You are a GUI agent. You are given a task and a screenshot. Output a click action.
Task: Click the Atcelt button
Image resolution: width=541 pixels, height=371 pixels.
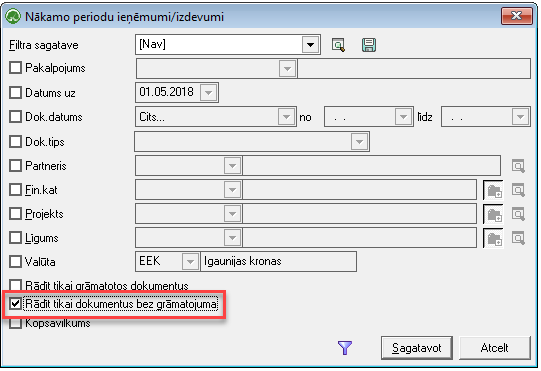pyautogui.click(x=494, y=348)
